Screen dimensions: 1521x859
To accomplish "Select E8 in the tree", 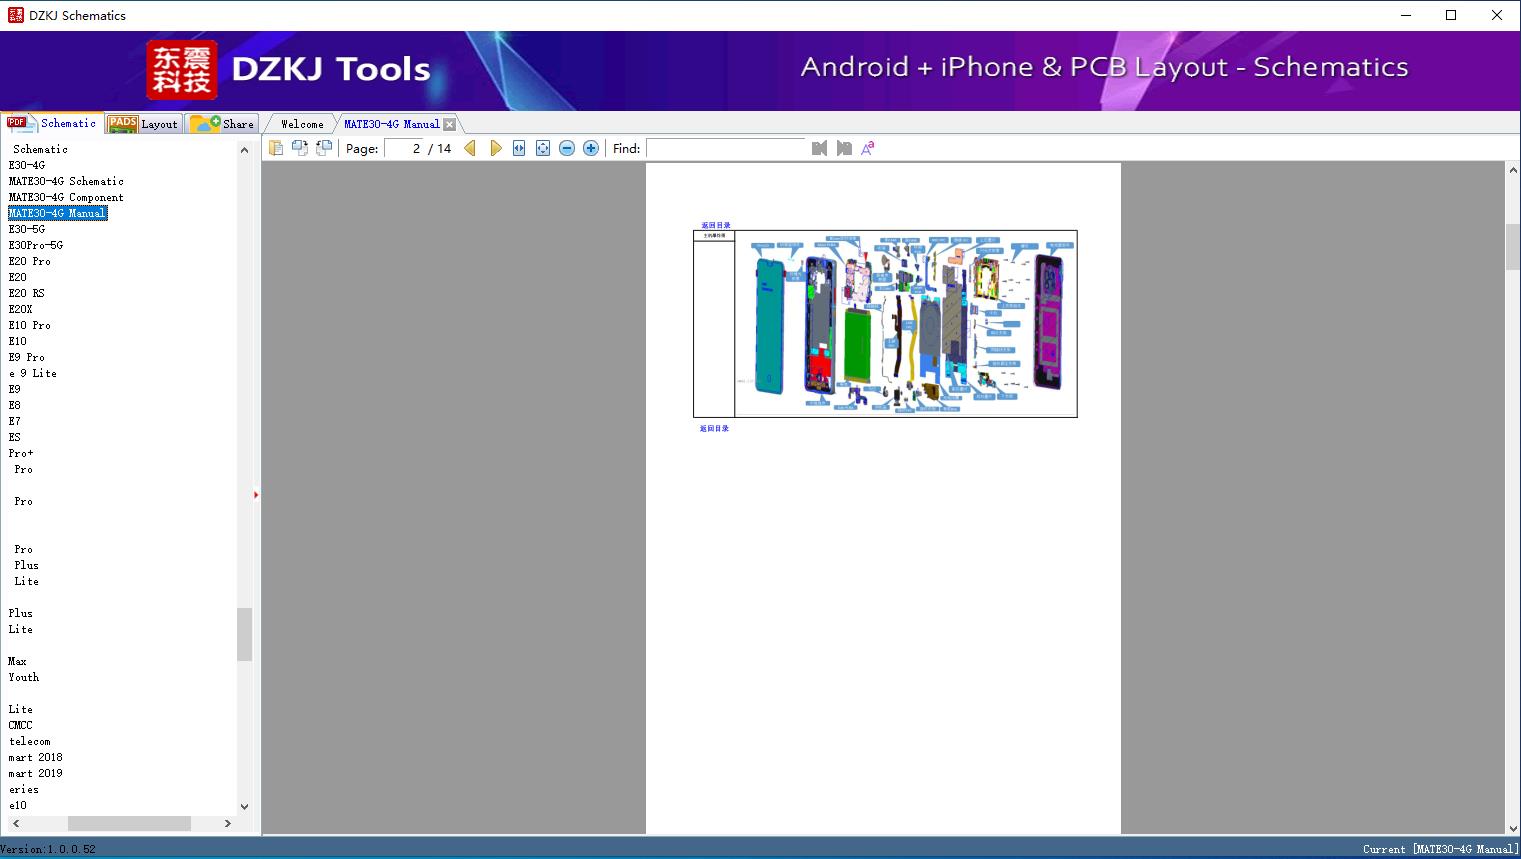I will [x=15, y=405].
